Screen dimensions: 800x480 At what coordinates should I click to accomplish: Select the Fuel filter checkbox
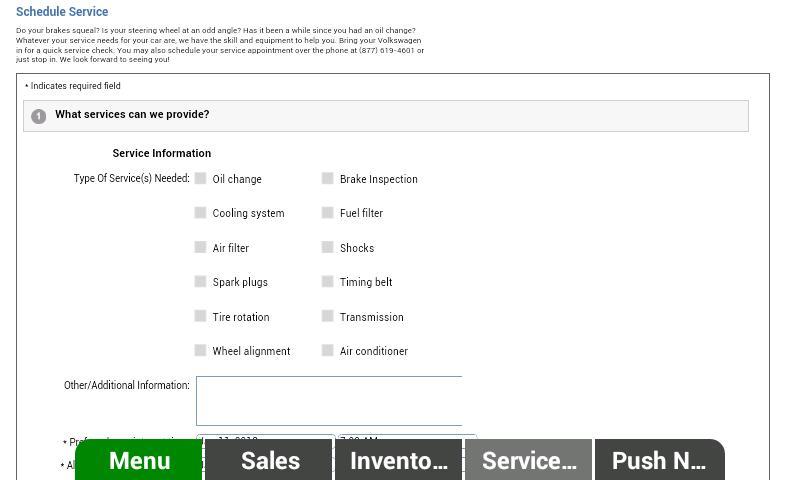click(327, 212)
